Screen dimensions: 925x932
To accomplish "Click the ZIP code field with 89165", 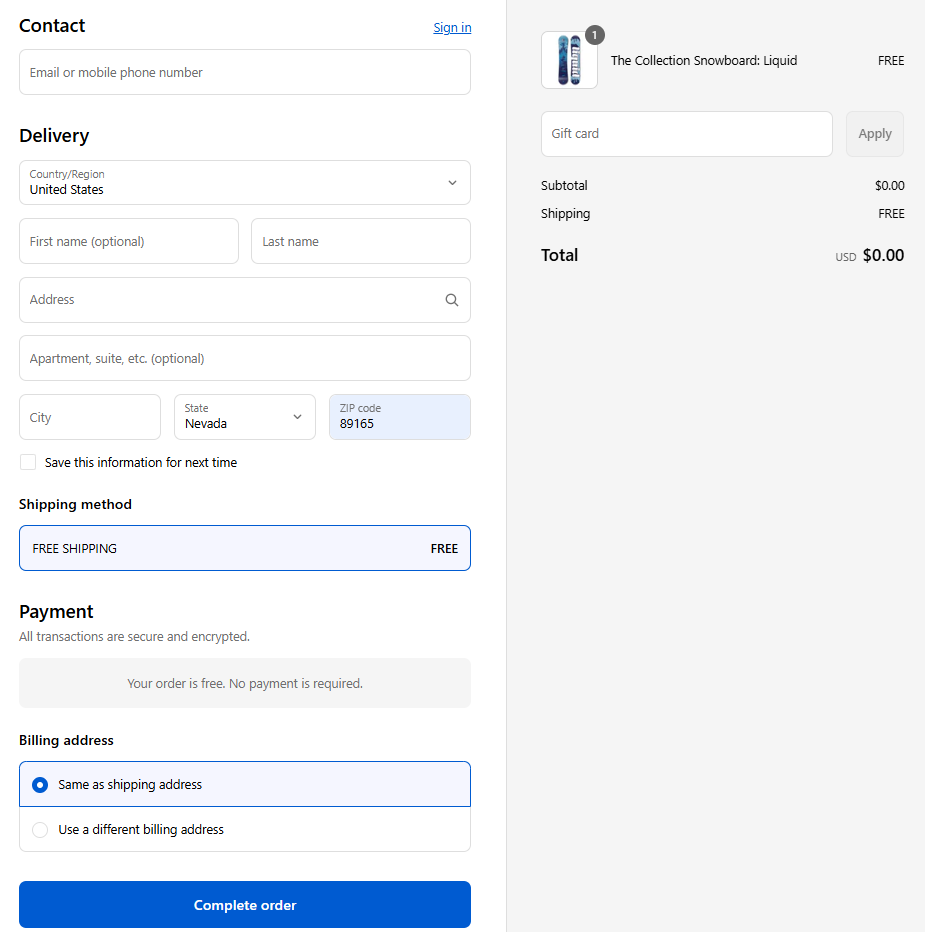I will (399, 417).
